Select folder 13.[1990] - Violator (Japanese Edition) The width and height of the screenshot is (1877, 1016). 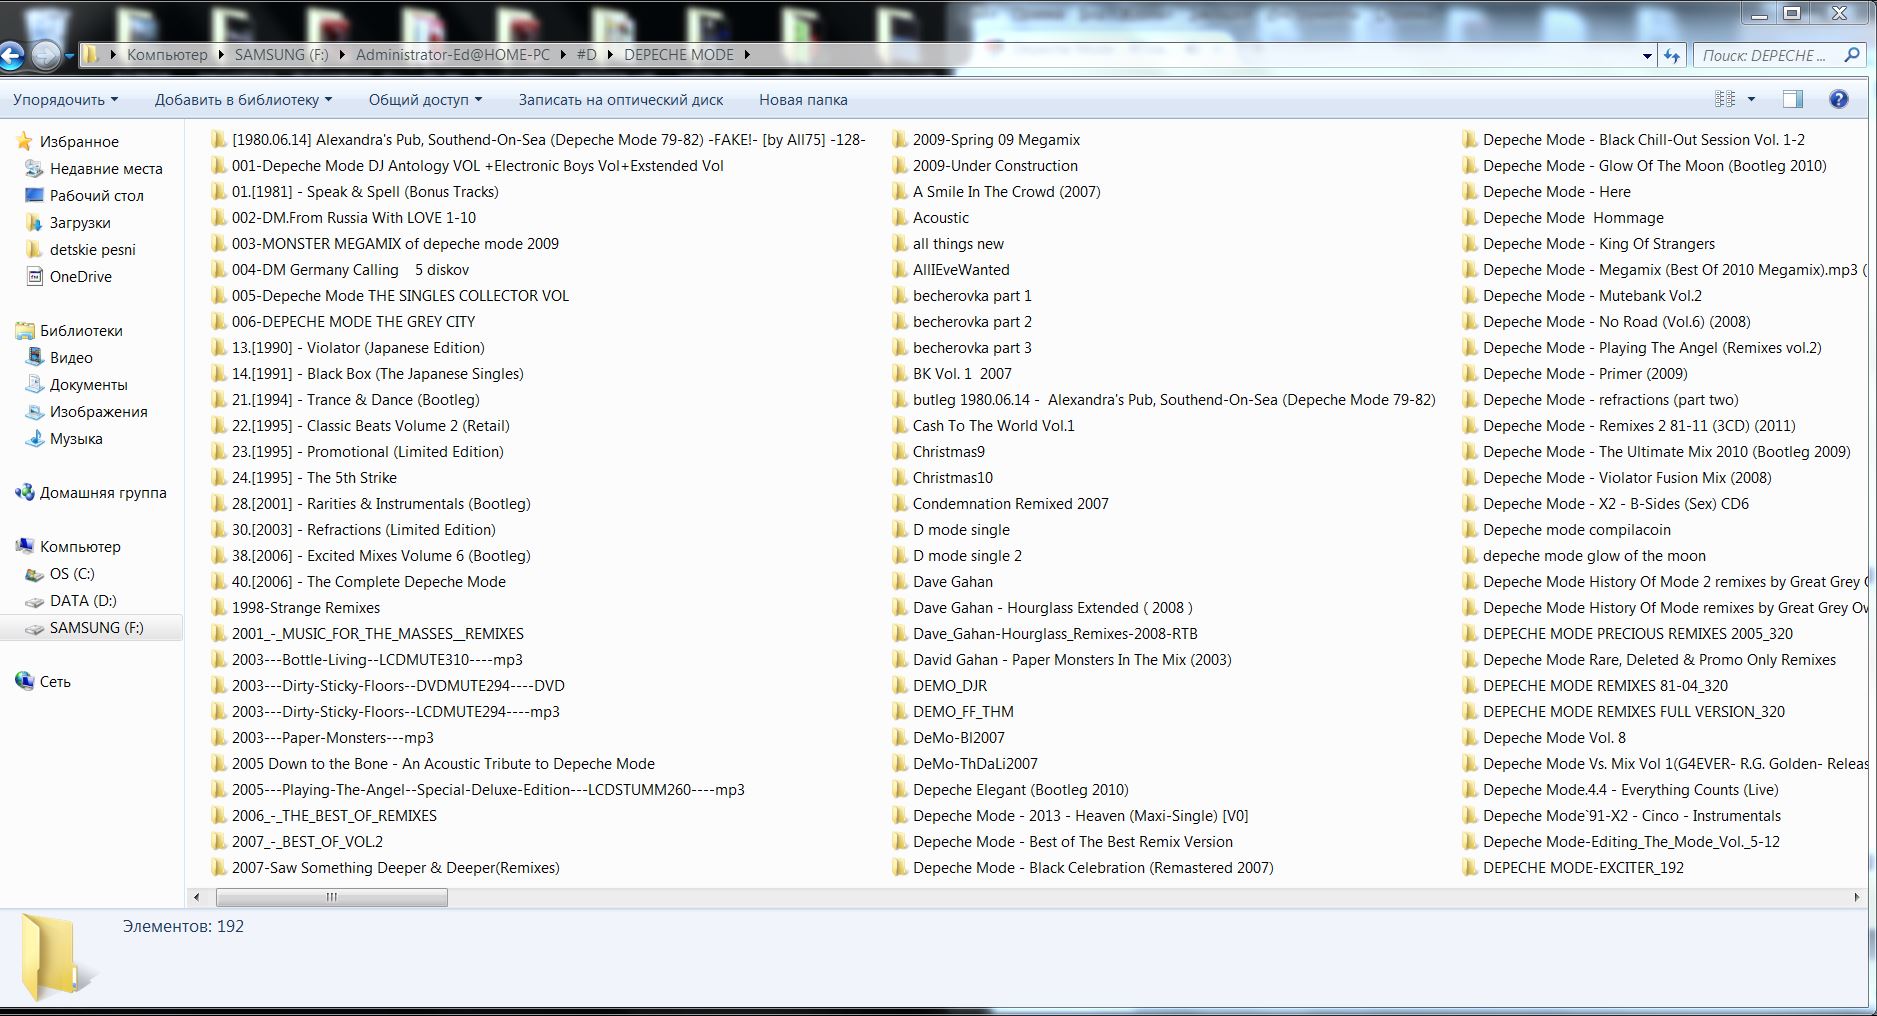pos(358,348)
